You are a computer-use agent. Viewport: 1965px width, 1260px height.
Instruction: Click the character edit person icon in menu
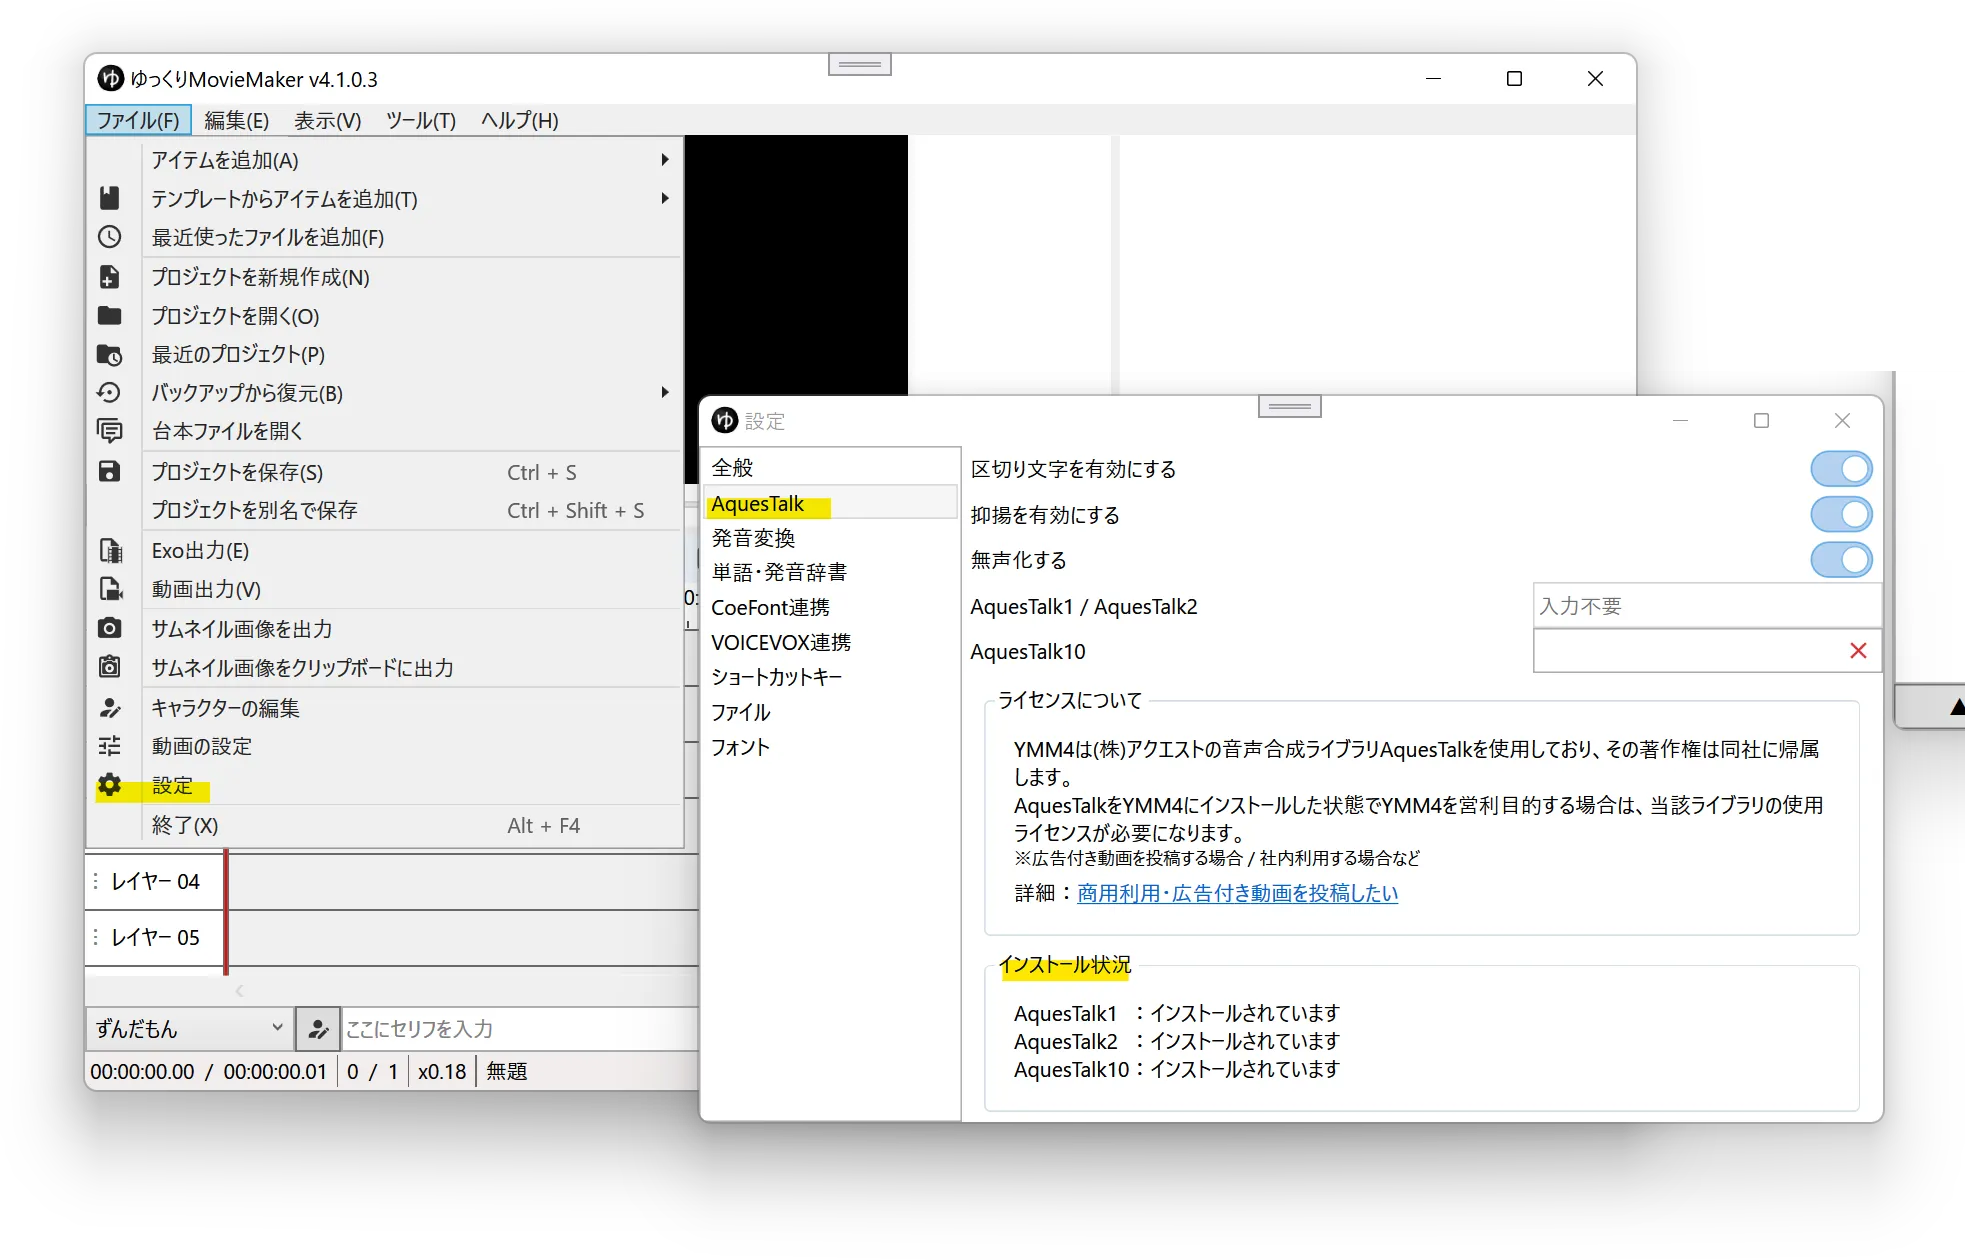(110, 708)
